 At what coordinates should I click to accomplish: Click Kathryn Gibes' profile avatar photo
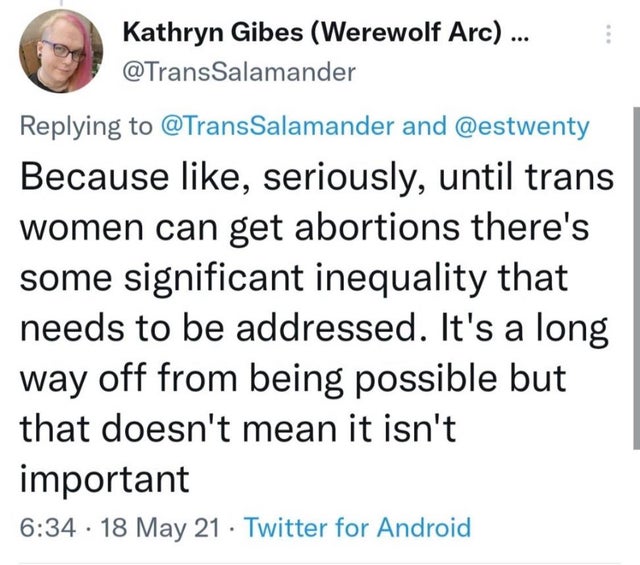(x=53, y=49)
